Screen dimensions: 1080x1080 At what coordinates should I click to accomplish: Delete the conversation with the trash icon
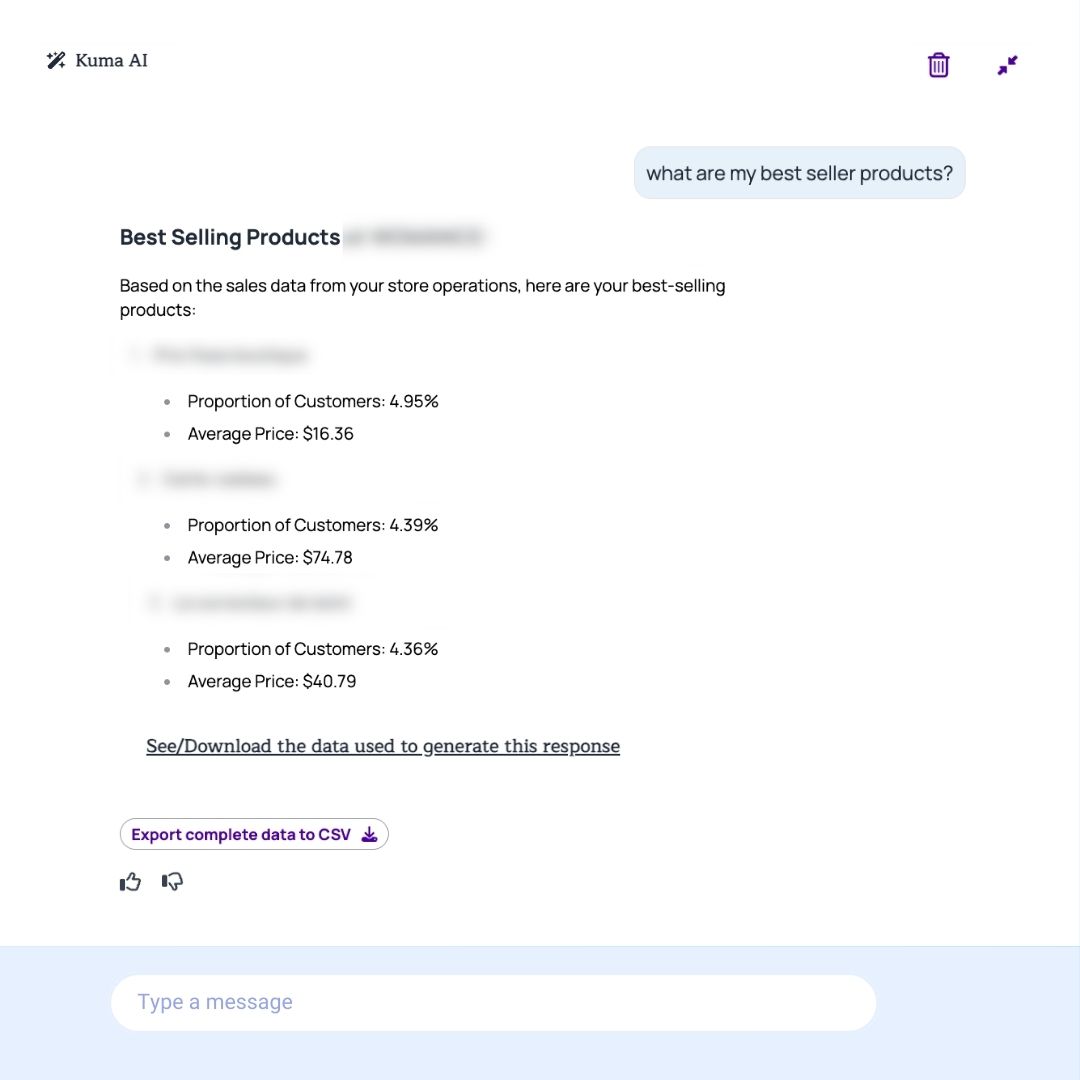[x=938, y=65]
